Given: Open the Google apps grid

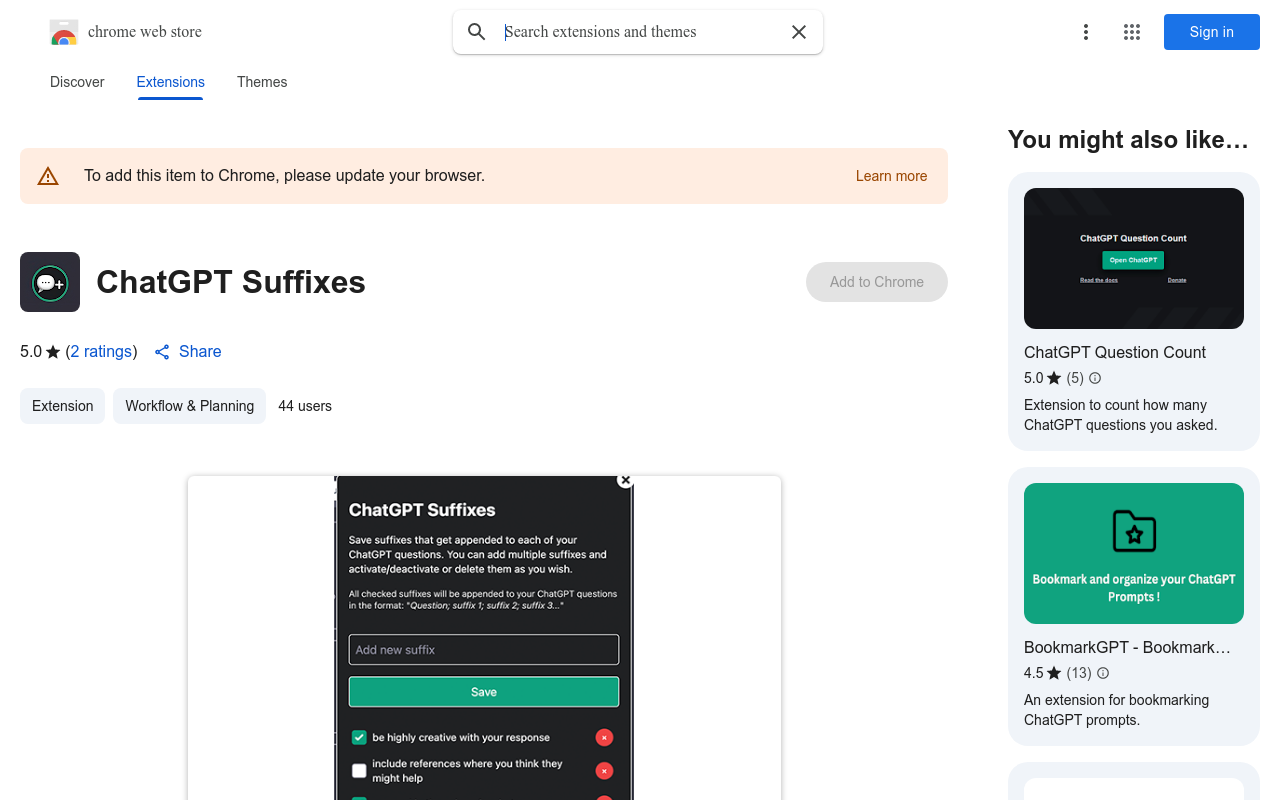Looking at the screenshot, I should [x=1132, y=32].
